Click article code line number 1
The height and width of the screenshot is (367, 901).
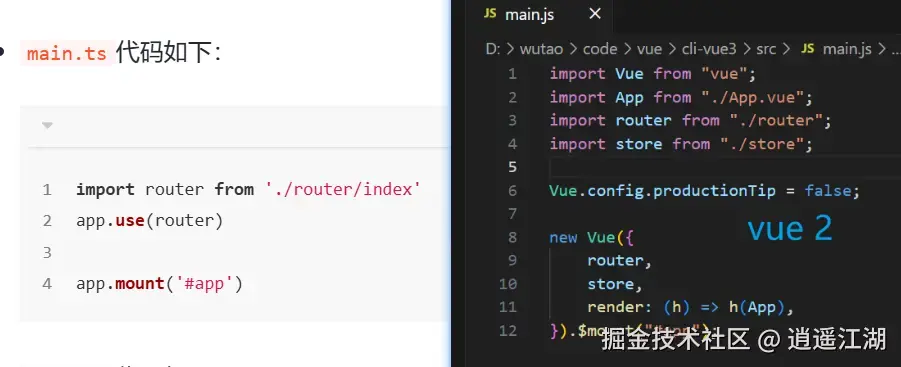(x=47, y=190)
